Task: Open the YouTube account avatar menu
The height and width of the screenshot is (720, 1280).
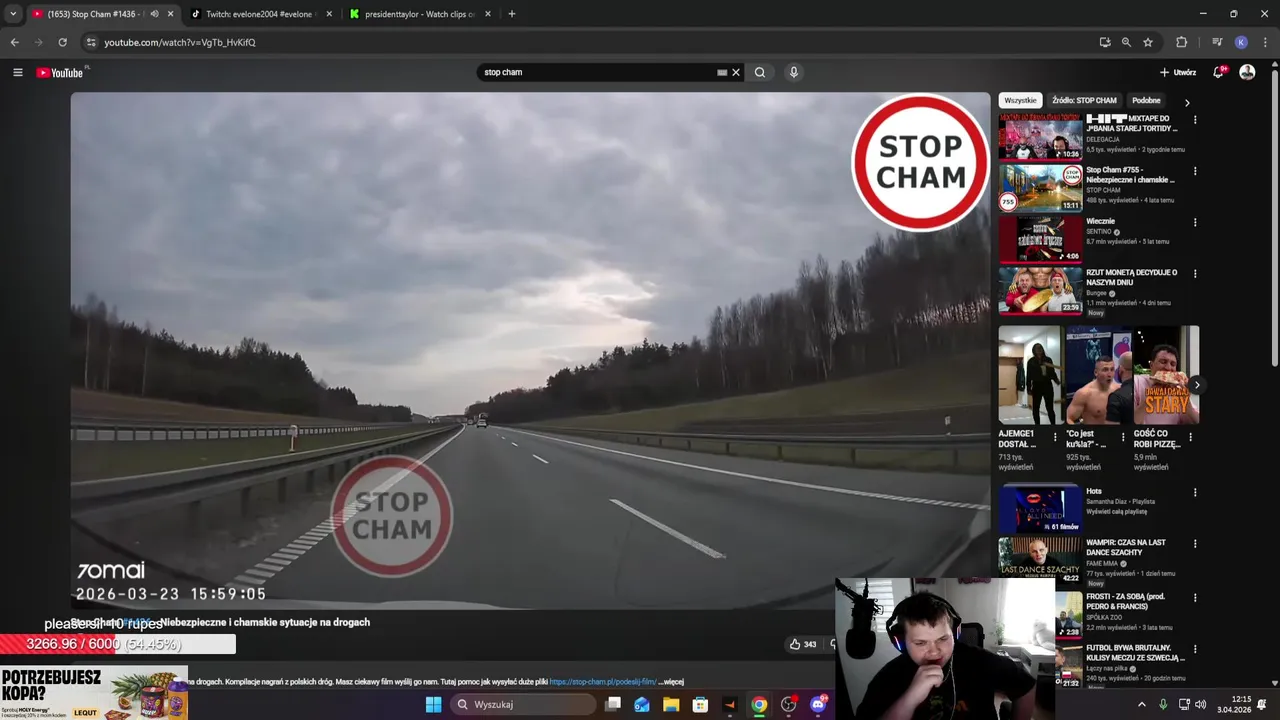Action: pyautogui.click(x=1247, y=72)
